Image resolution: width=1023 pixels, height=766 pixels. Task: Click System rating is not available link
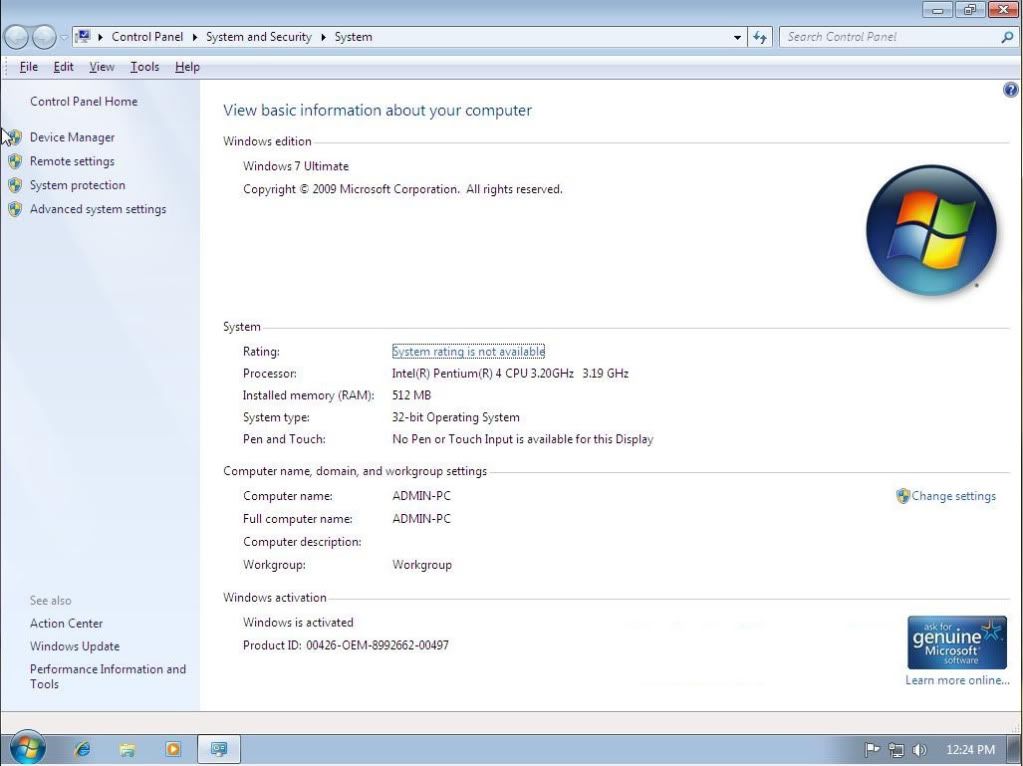click(468, 352)
